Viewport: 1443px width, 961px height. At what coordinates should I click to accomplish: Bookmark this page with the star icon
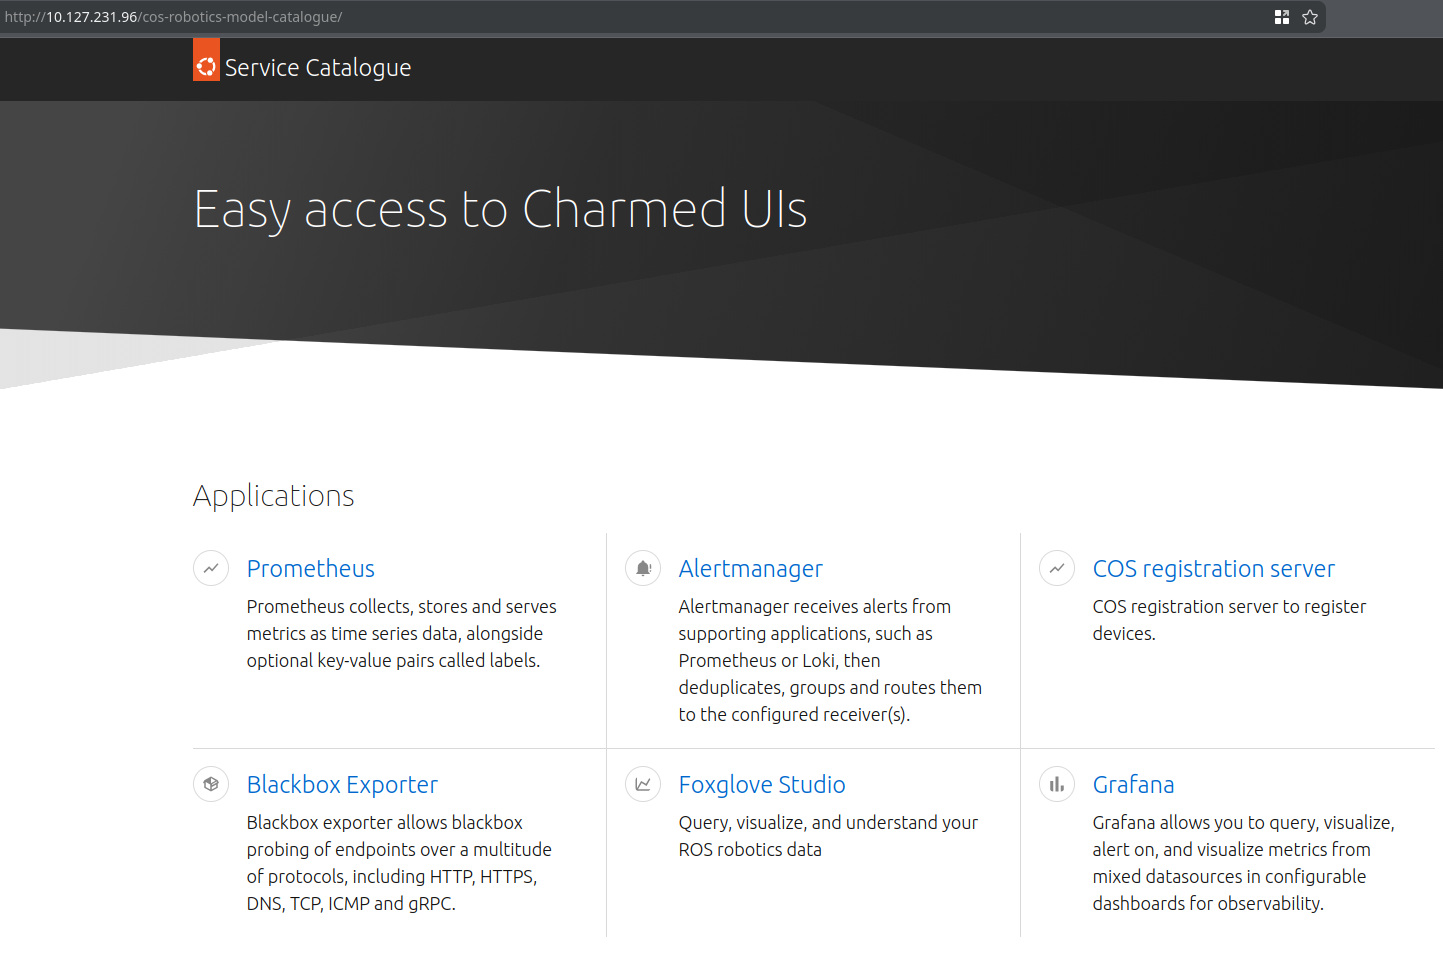point(1310,17)
